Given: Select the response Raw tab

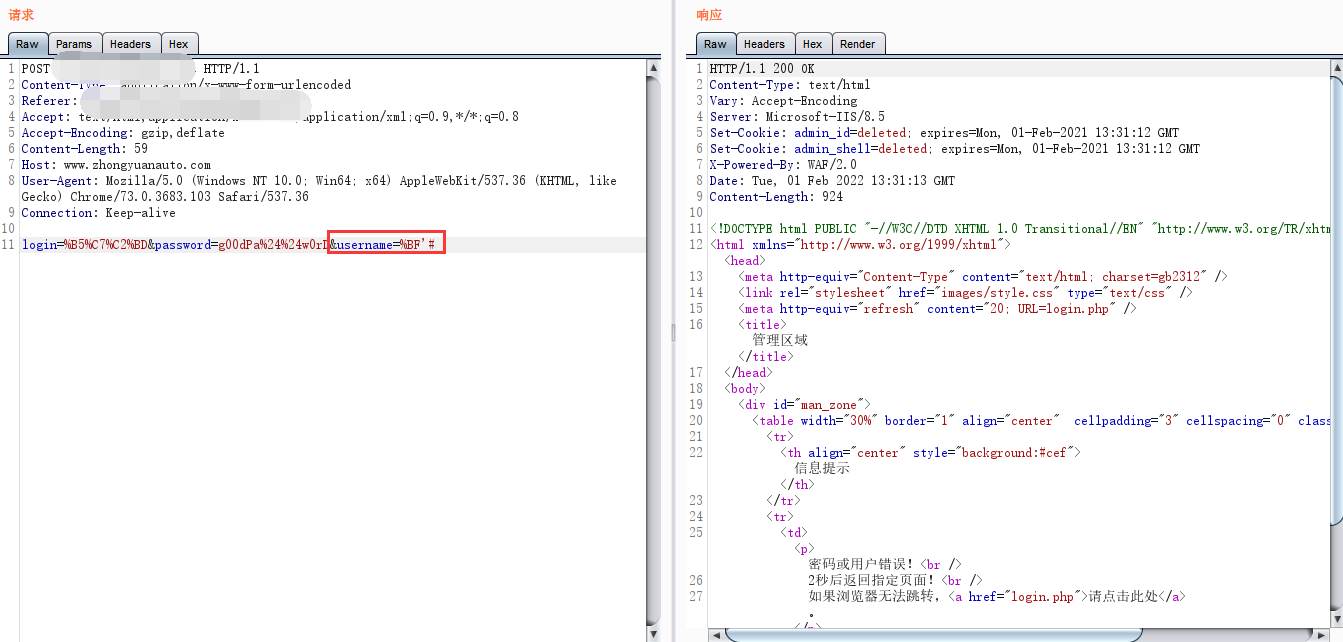Looking at the screenshot, I should point(715,44).
